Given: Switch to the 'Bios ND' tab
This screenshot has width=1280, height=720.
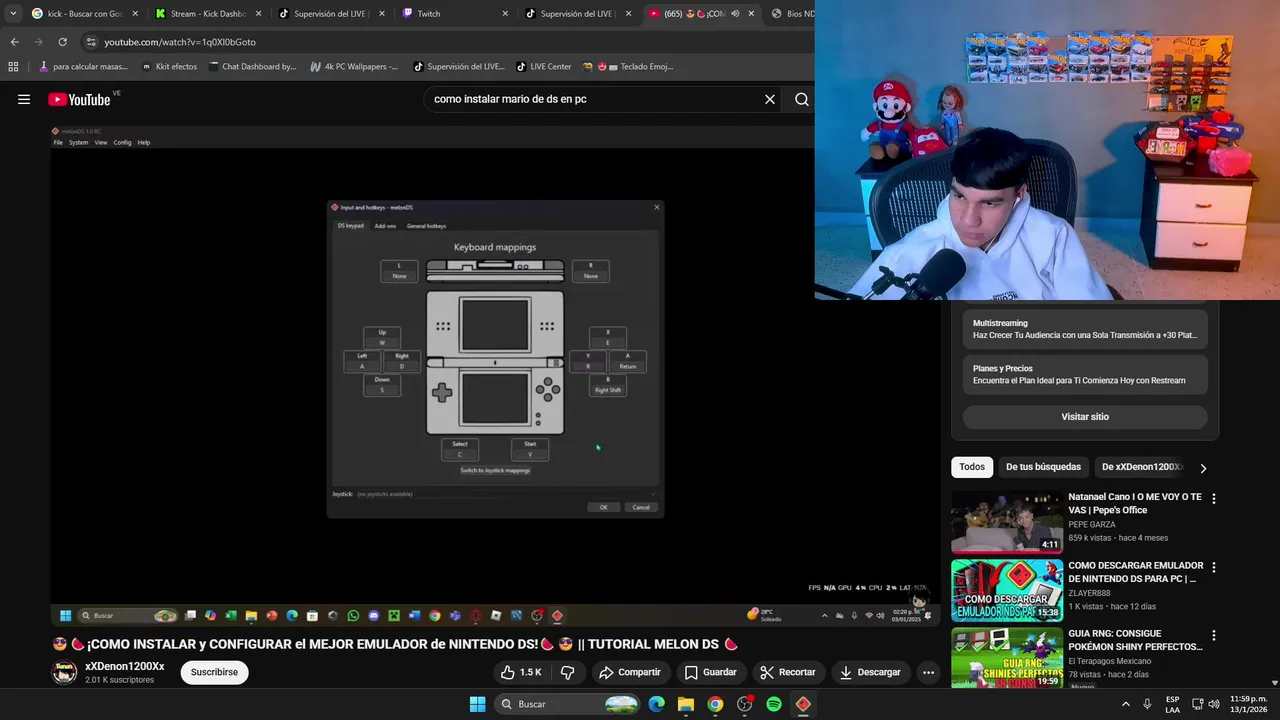Looking at the screenshot, I should pyautogui.click(x=792, y=14).
